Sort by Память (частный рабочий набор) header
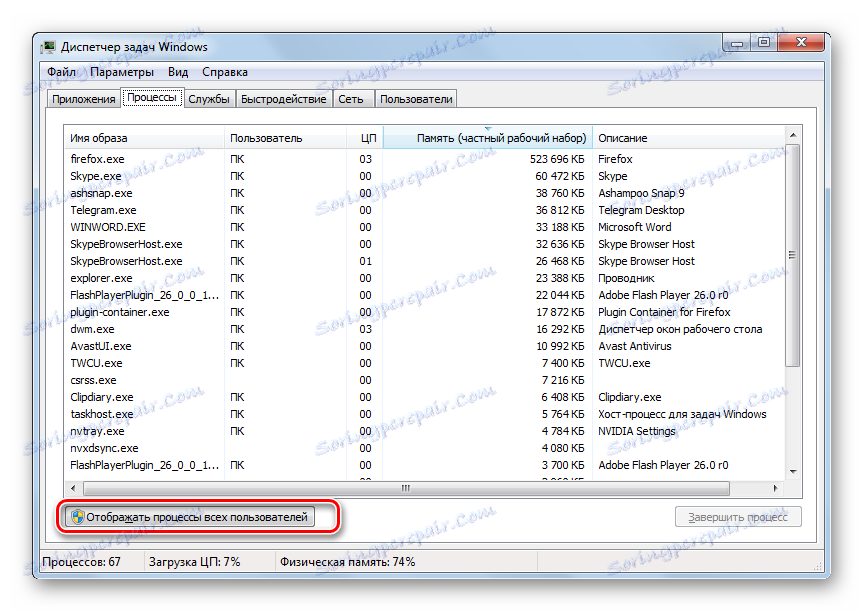 pos(488,138)
